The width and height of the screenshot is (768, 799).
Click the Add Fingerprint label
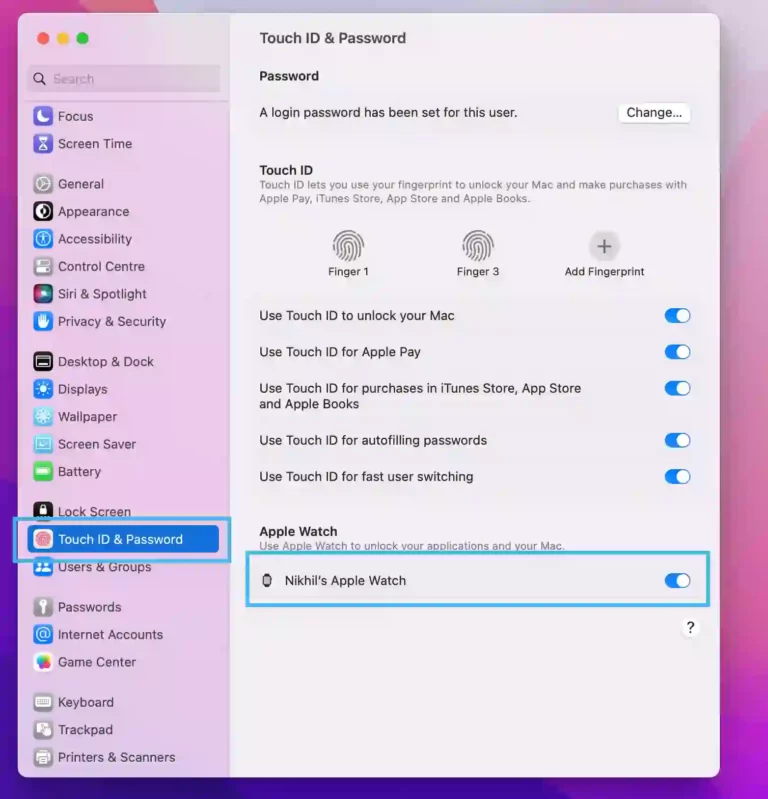pyautogui.click(x=604, y=272)
